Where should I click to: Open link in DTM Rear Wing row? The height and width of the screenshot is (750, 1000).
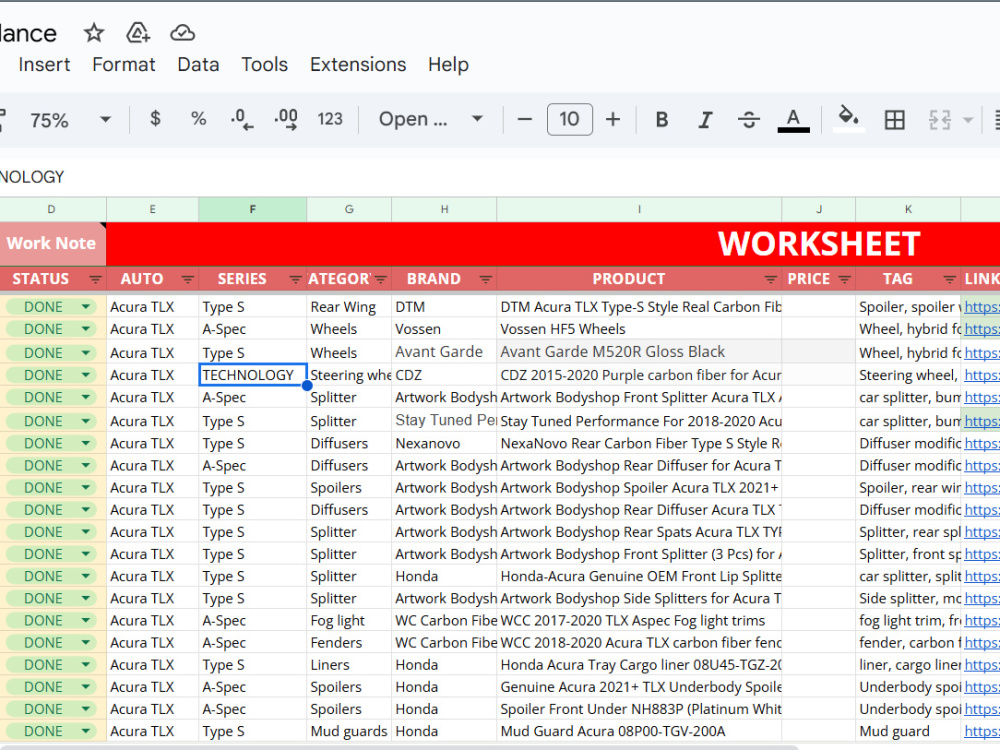click(x=982, y=307)
